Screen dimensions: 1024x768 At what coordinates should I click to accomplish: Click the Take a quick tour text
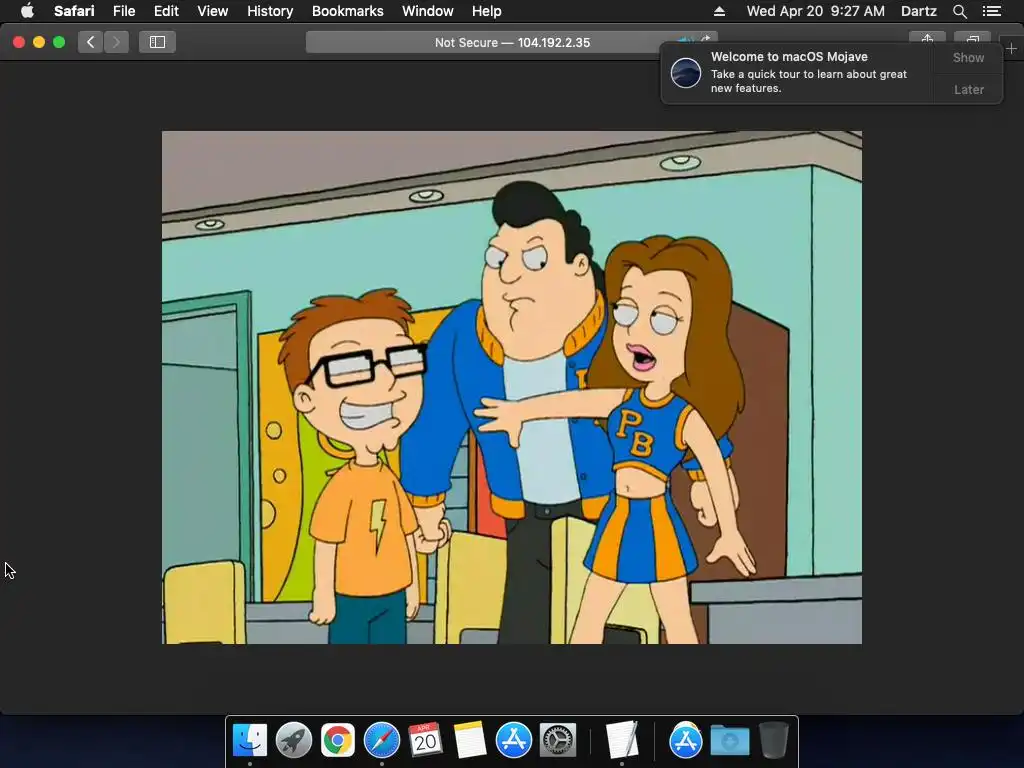808,81
